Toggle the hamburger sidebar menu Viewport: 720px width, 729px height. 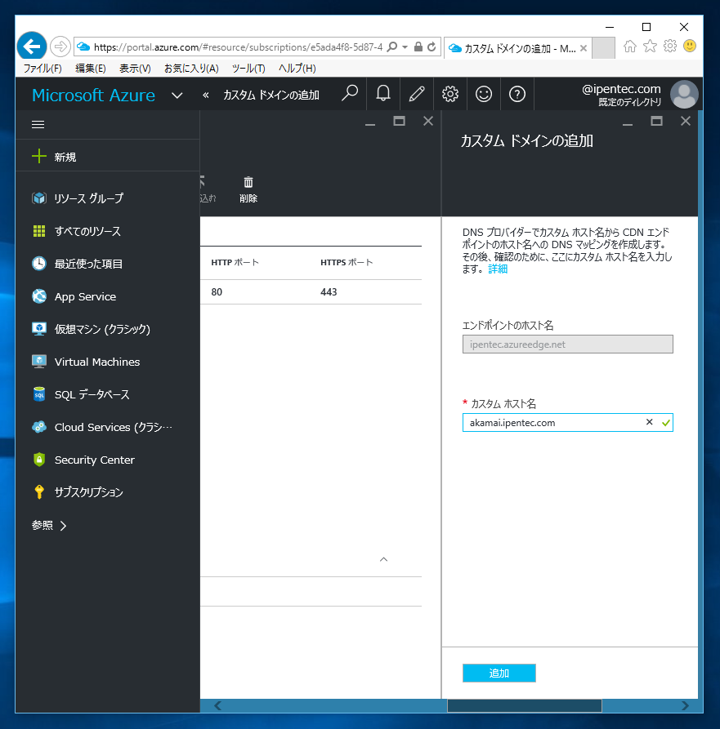(38, 124)
